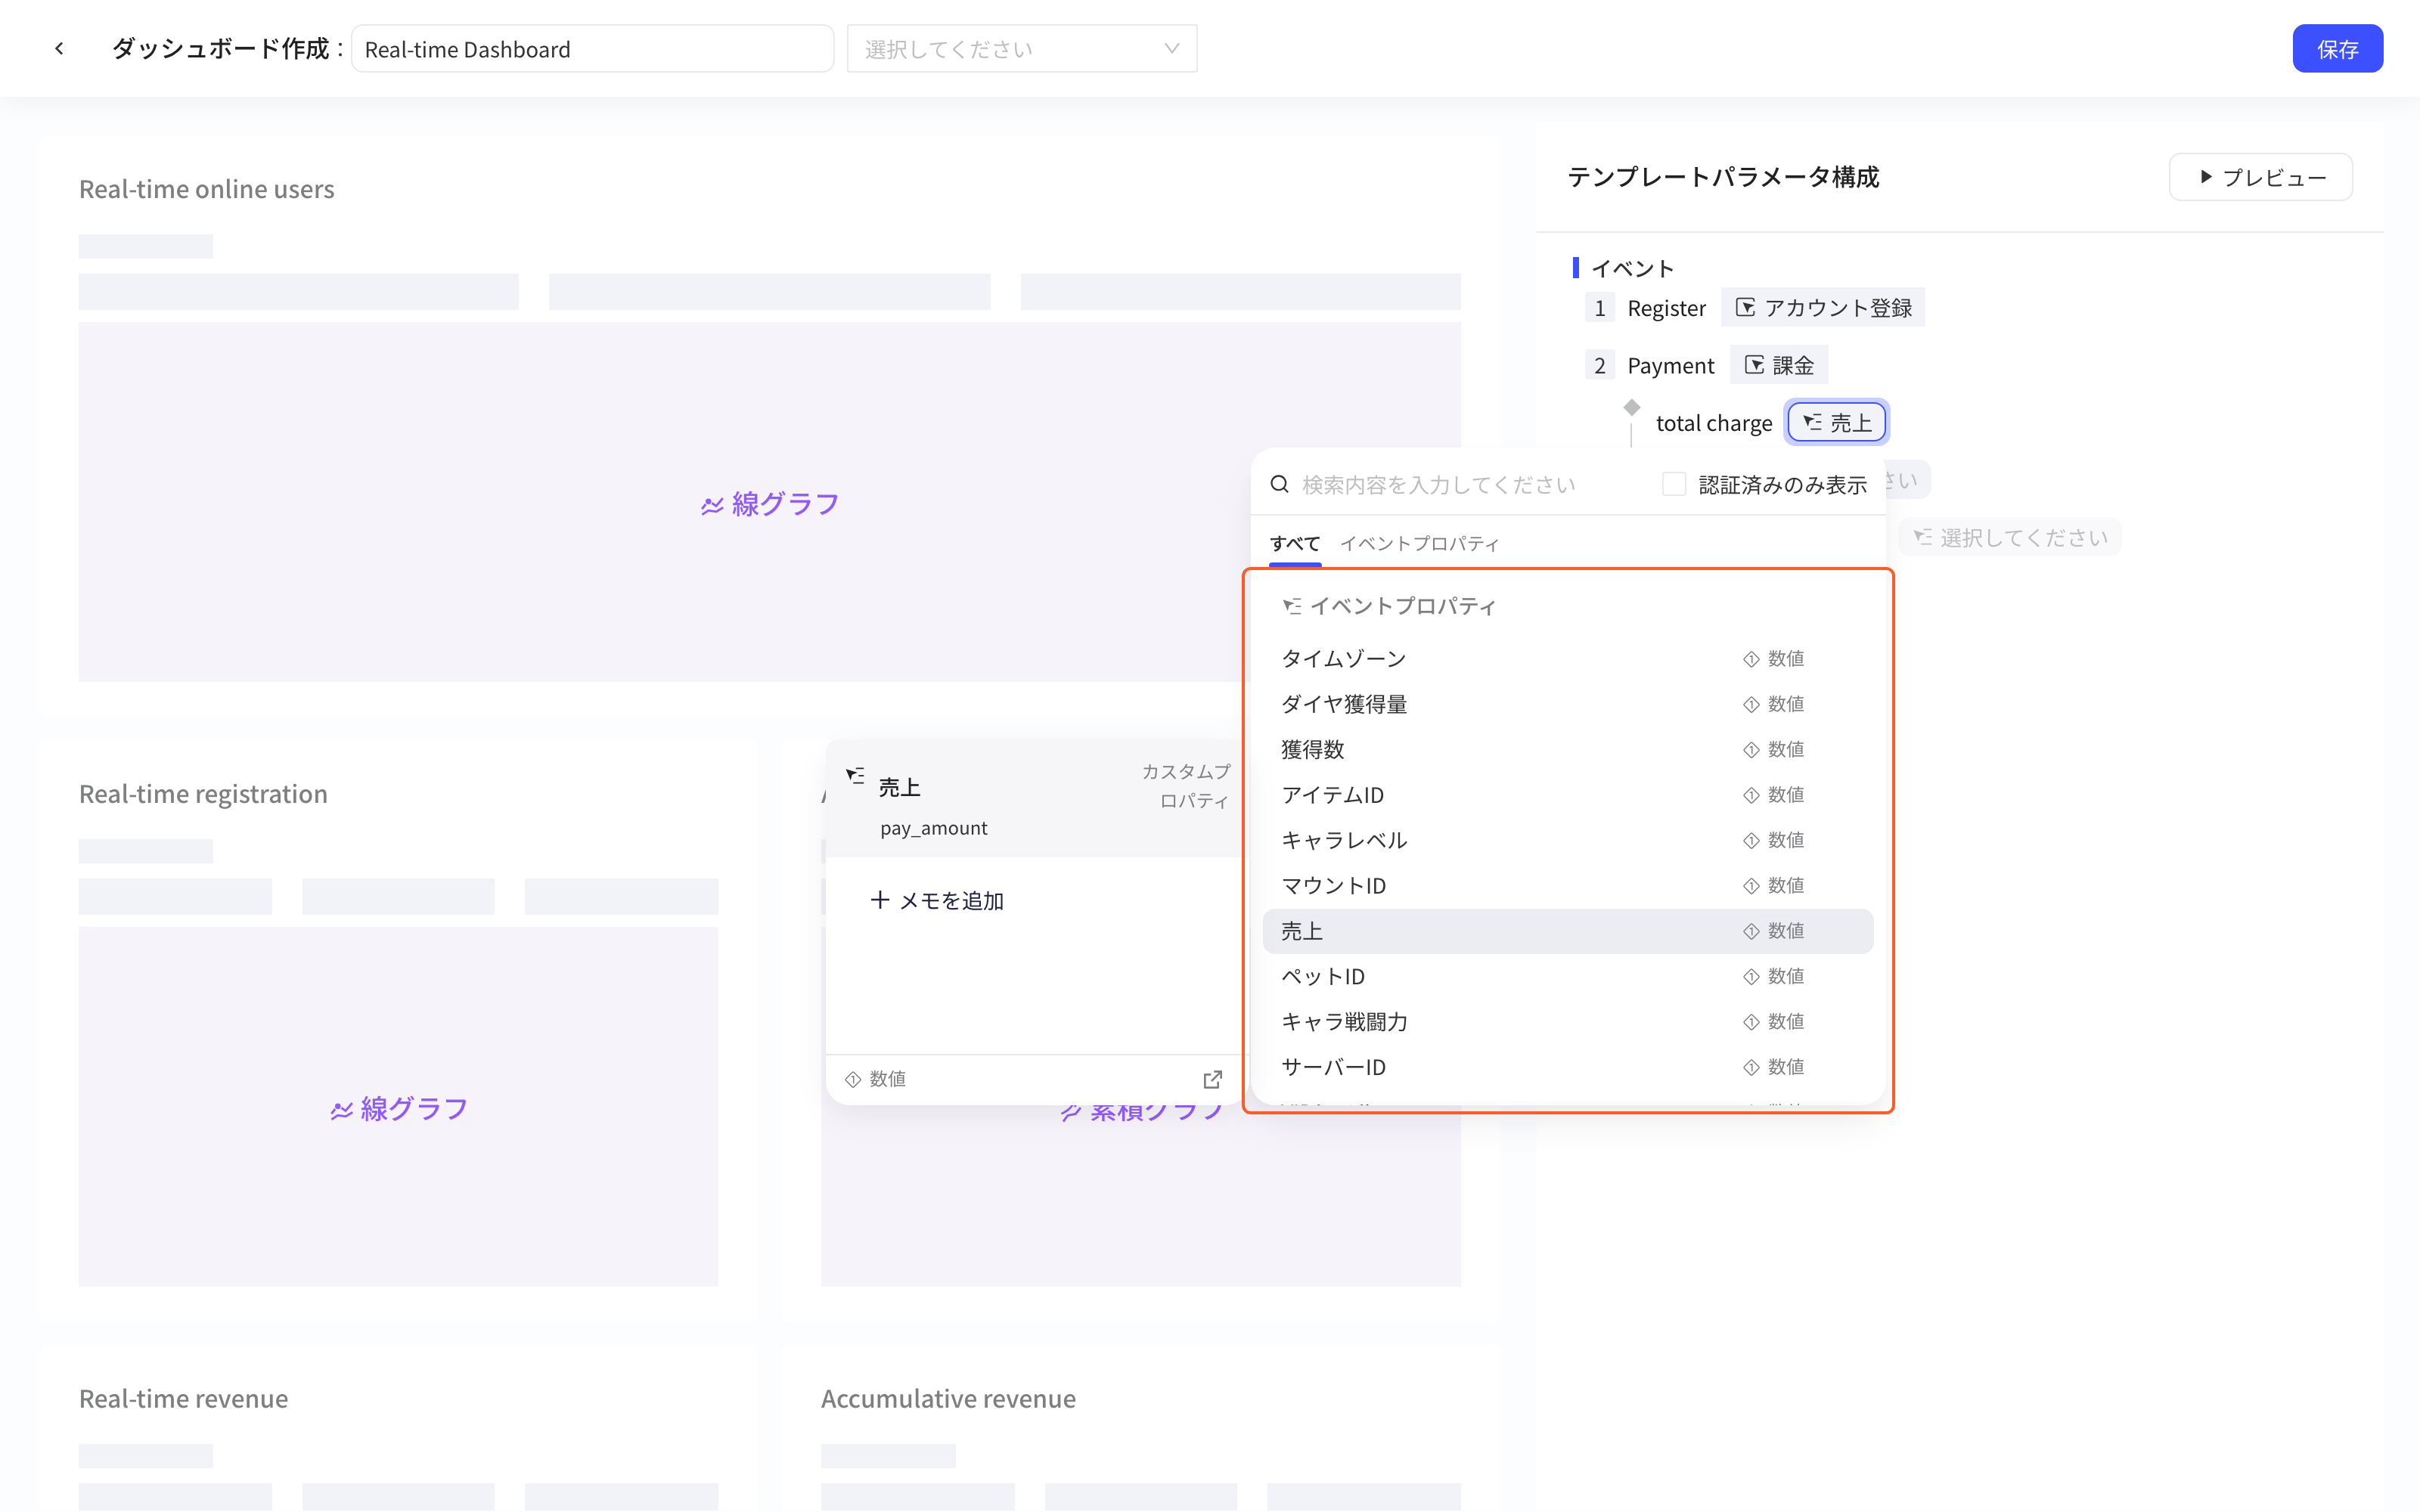The height and width of the screenshot is (1512, 2420).
Task: Click the 数値 icon in タイムゾーン row
Action: point(1751,659)
